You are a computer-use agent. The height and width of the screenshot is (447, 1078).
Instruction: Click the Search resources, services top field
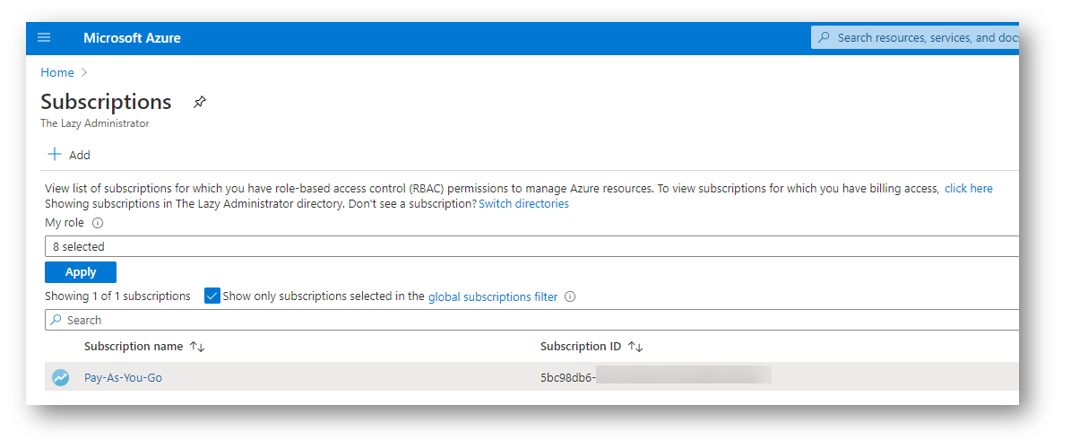(x=915, y=38)
